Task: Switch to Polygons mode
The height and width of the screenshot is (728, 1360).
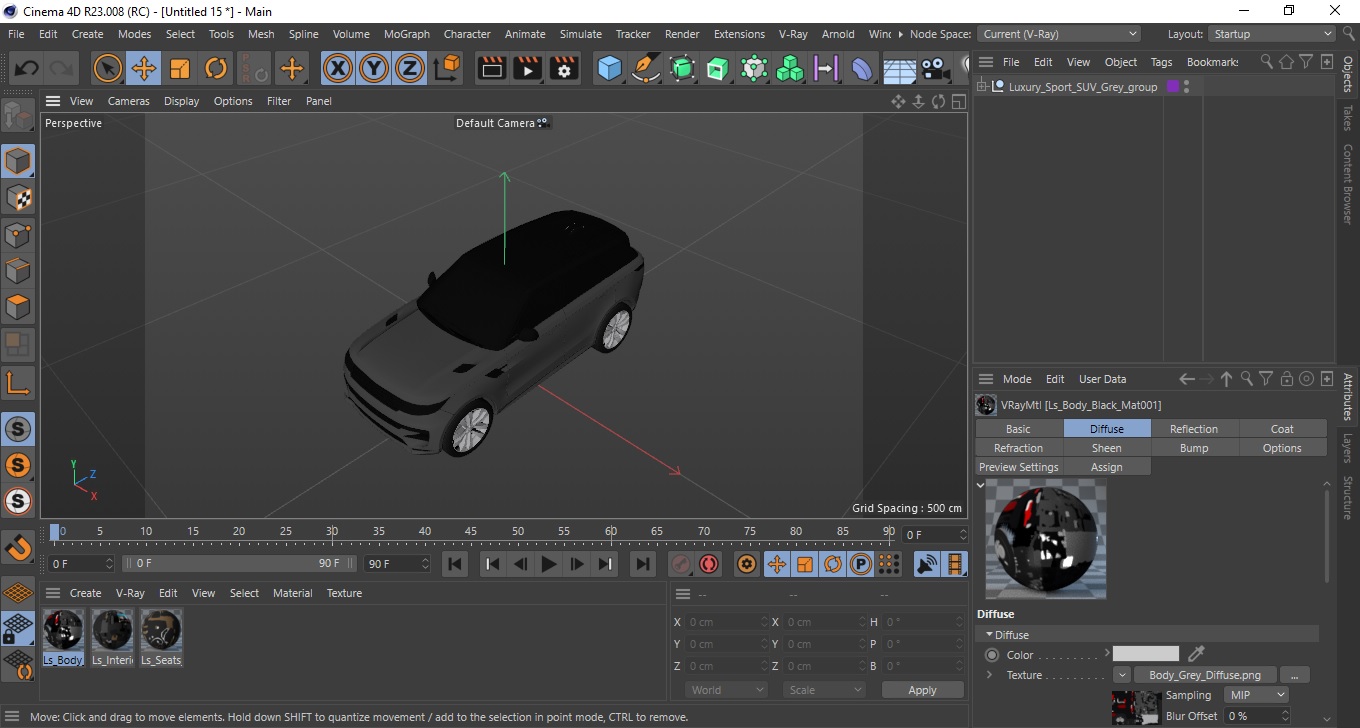Action: pyautogui.click(x=18, y=307)
